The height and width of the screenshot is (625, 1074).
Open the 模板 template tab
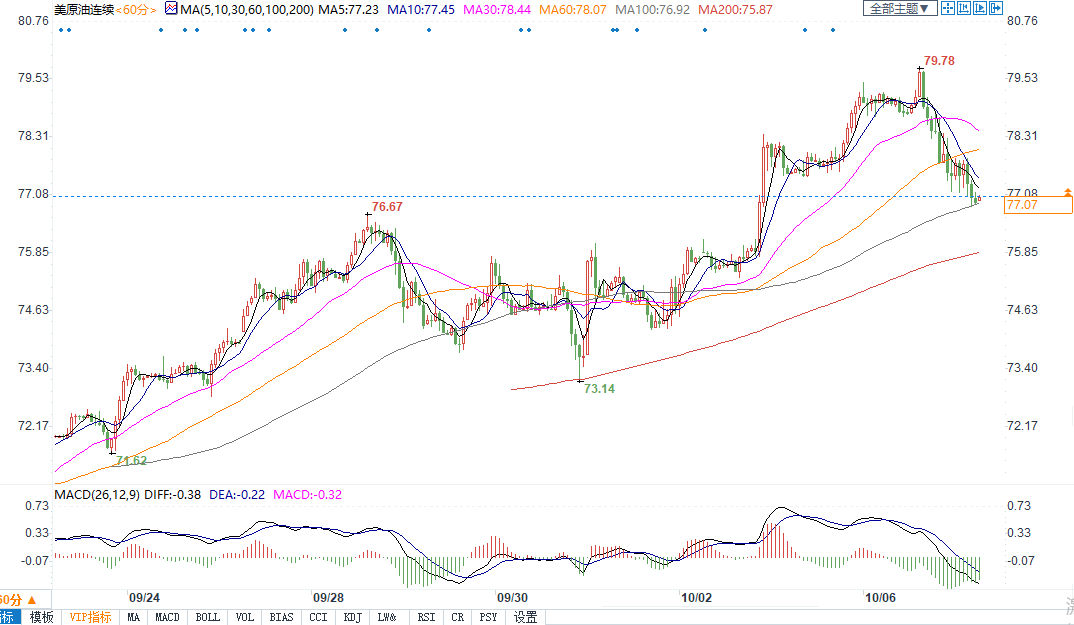point(41,617)
